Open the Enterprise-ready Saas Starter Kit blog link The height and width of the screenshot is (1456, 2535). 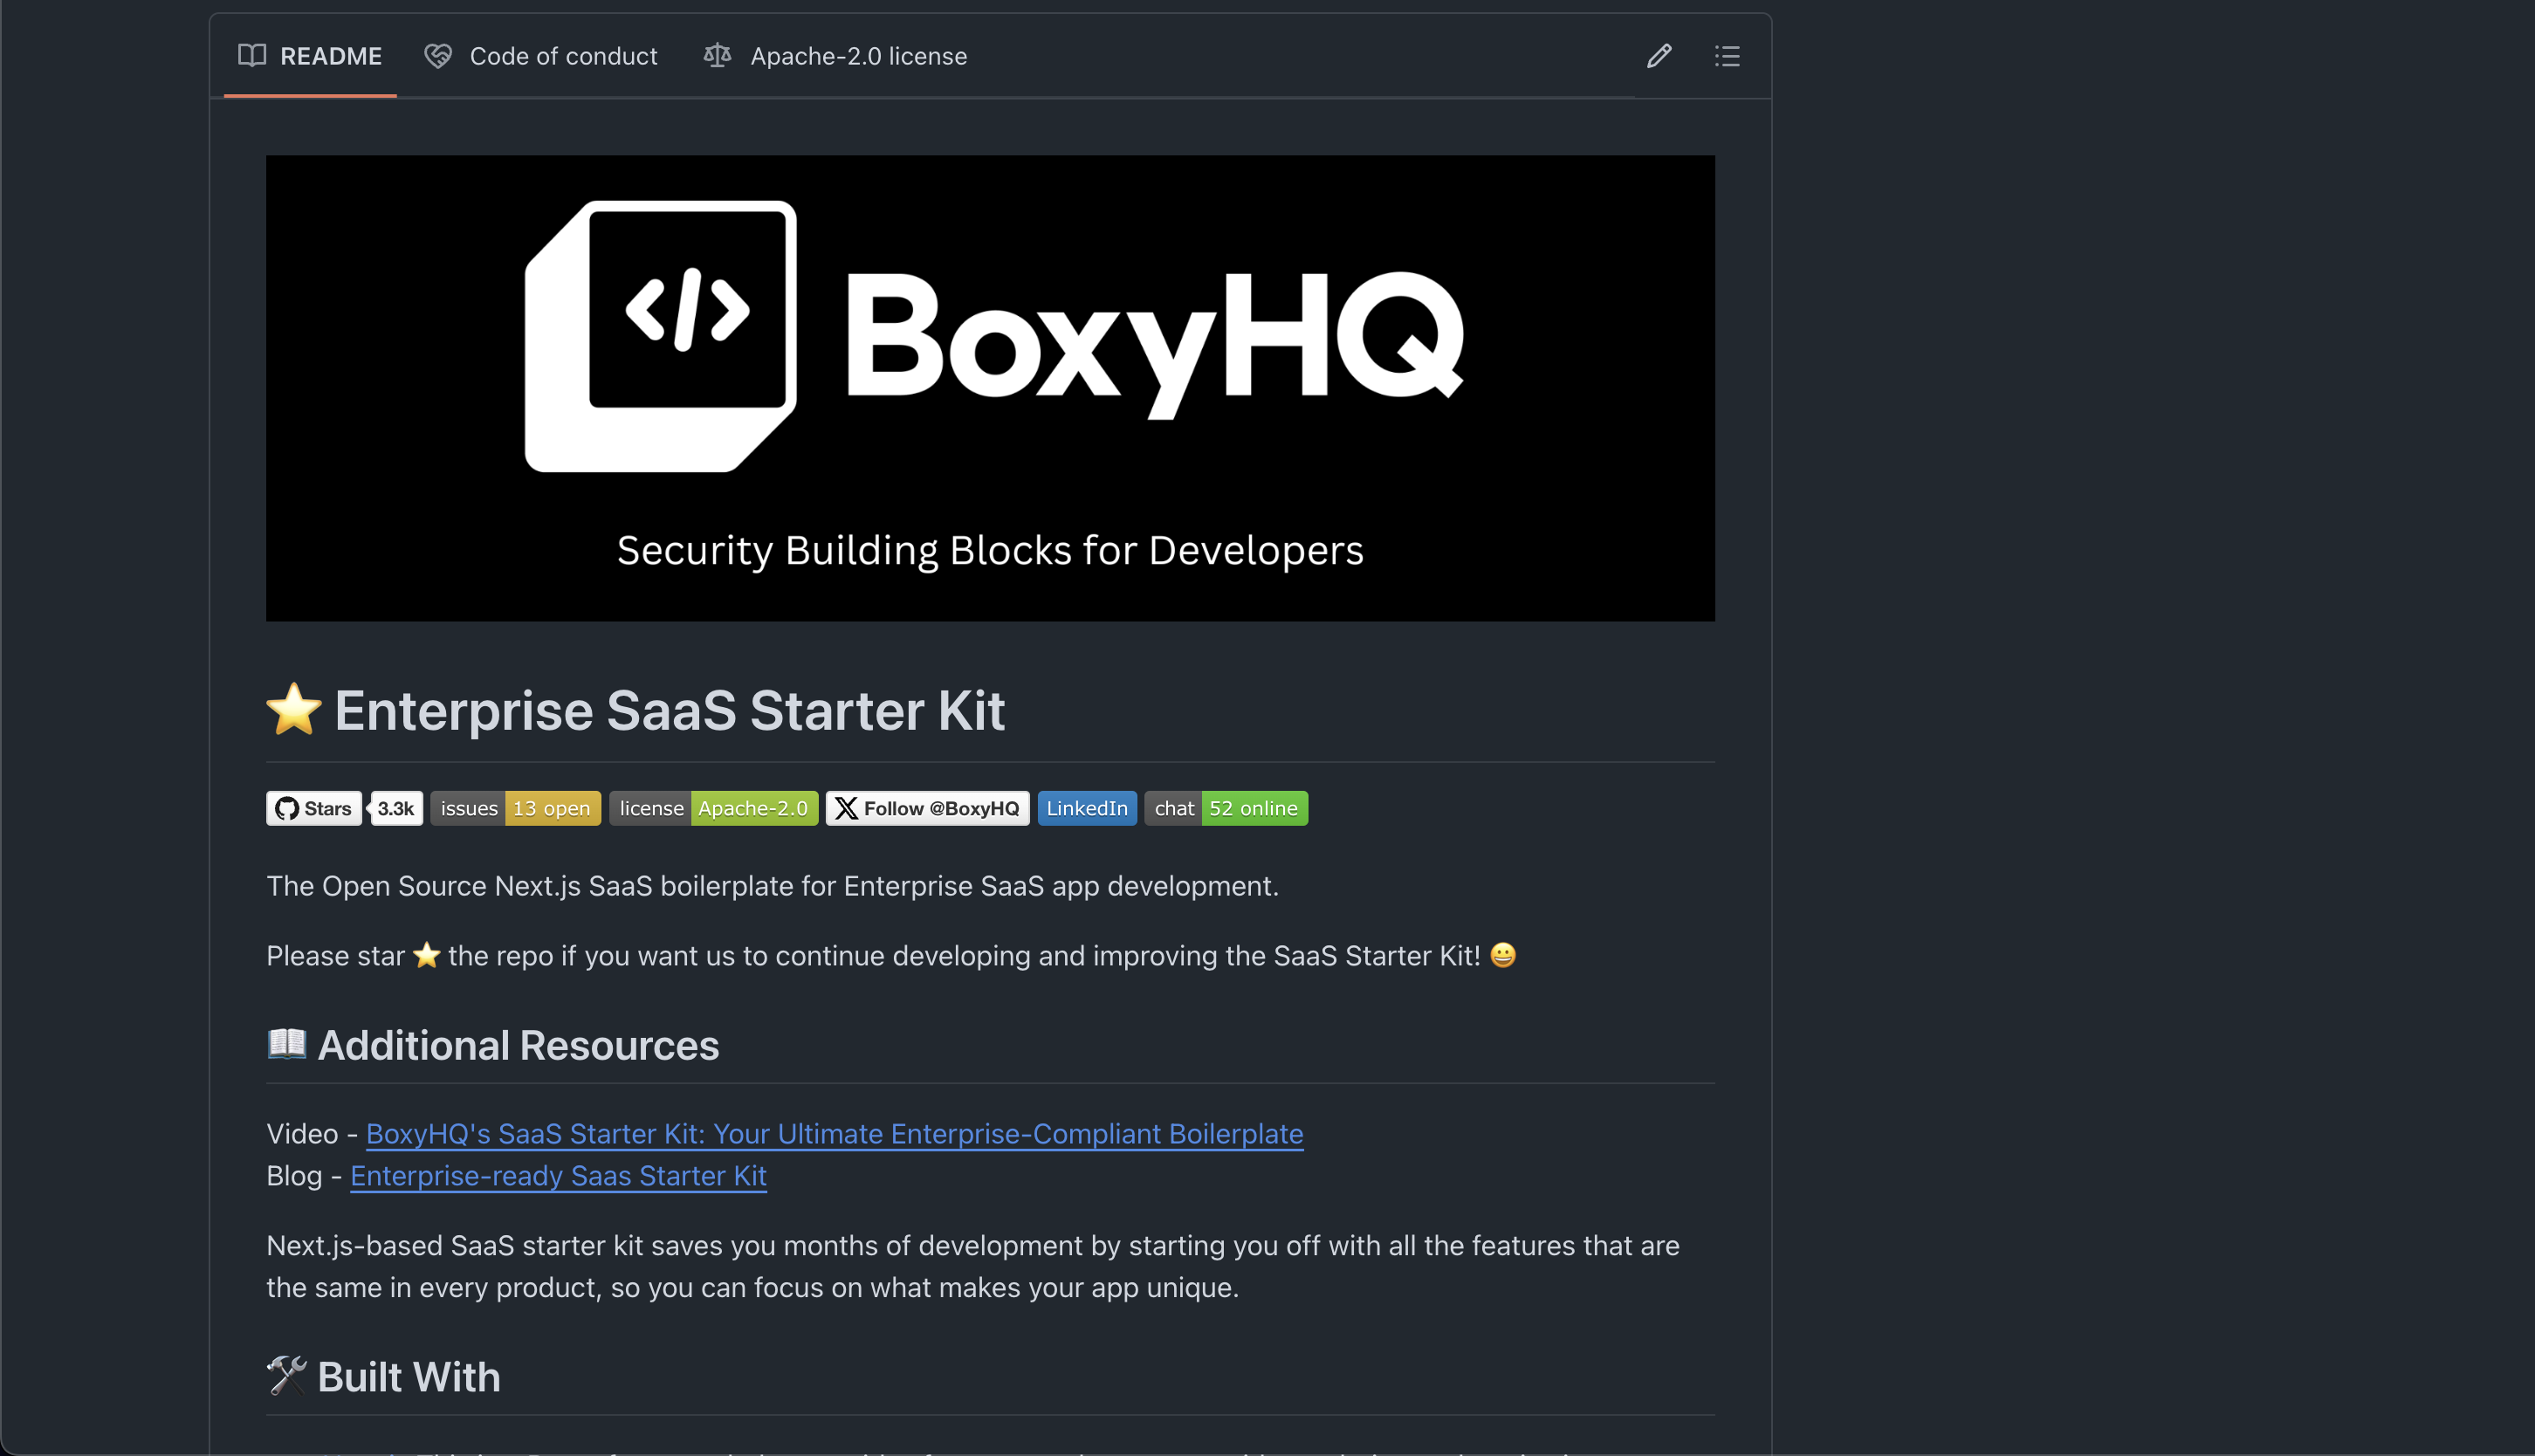[558, 1175]
